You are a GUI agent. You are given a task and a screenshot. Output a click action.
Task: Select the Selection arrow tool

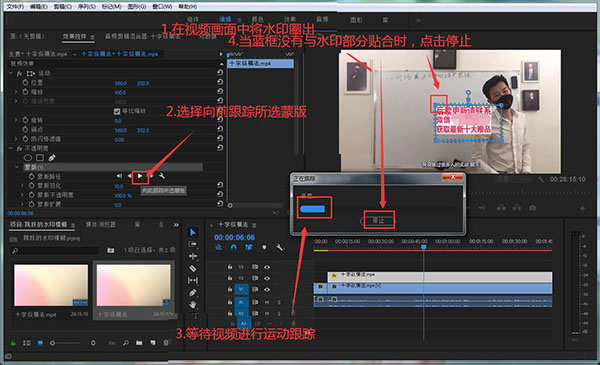193,232
